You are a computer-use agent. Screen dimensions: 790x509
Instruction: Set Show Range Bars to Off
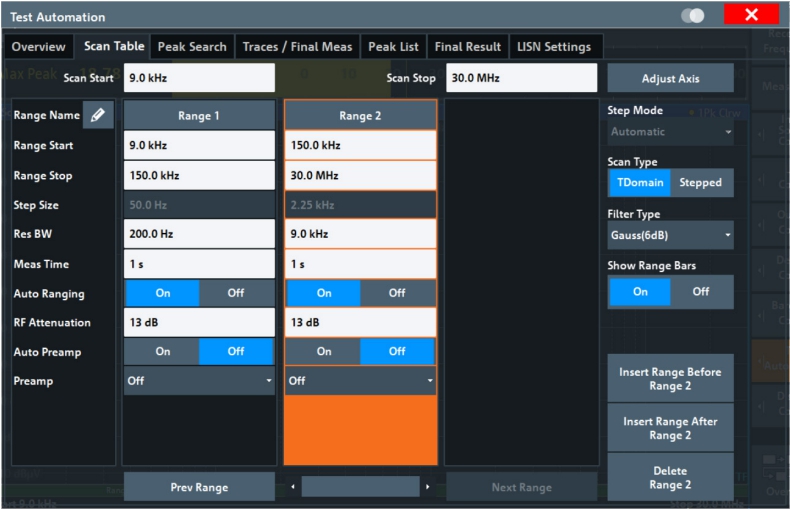pos(701,292)
